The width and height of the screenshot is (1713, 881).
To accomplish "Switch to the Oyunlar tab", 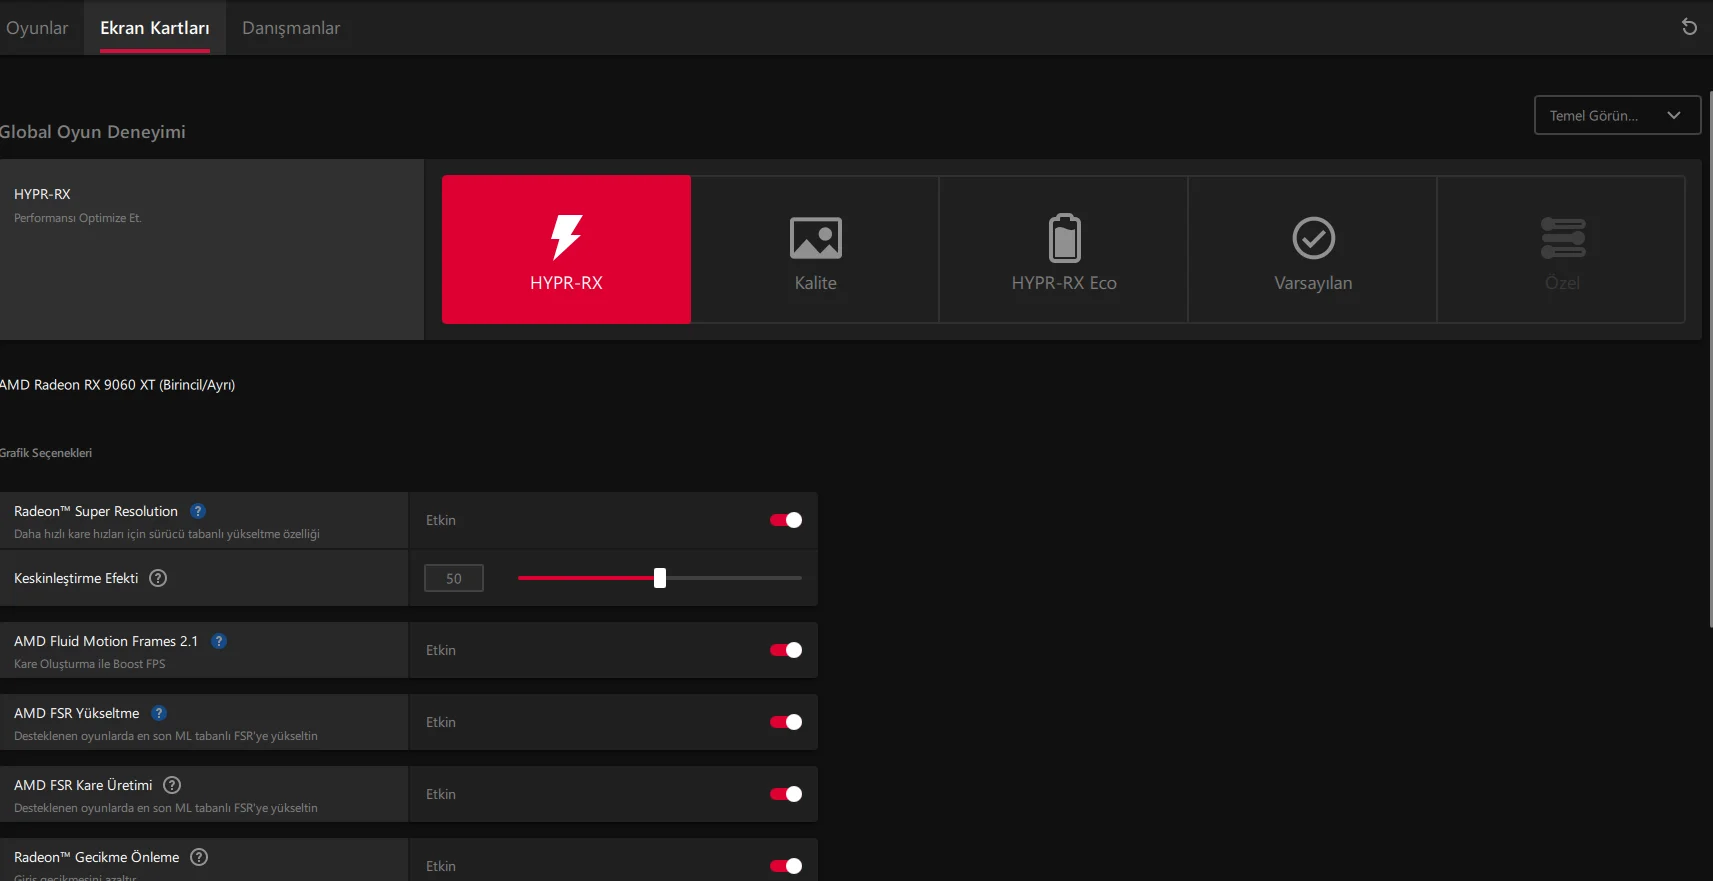I will click(x=37, y=28).
